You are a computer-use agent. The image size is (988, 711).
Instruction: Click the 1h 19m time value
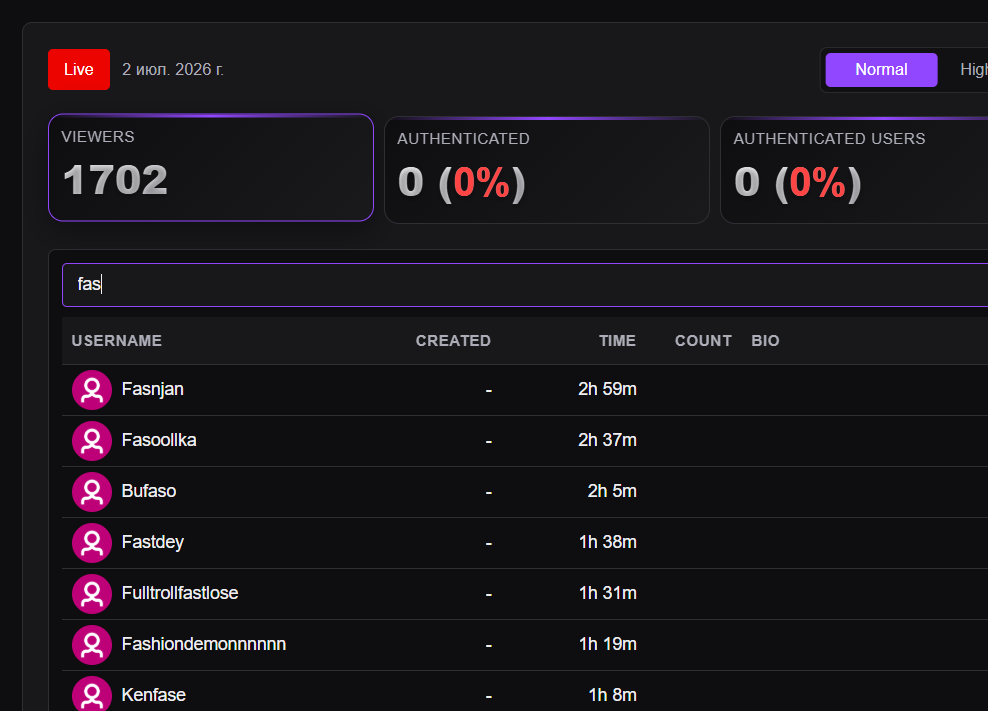[607, 644]
